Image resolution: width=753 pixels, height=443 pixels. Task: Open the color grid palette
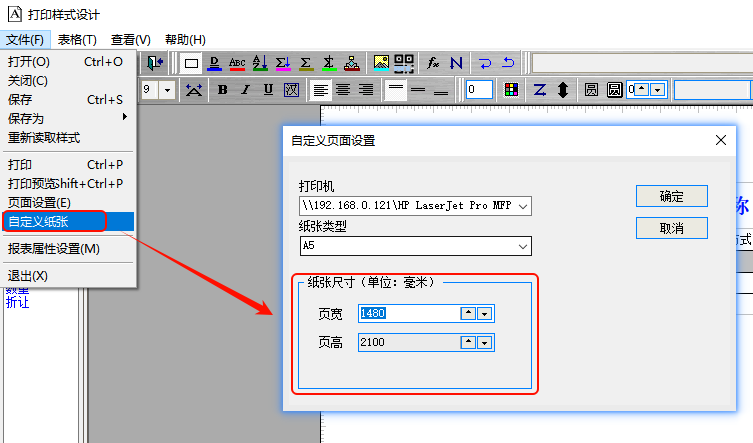tap(511, 90)
